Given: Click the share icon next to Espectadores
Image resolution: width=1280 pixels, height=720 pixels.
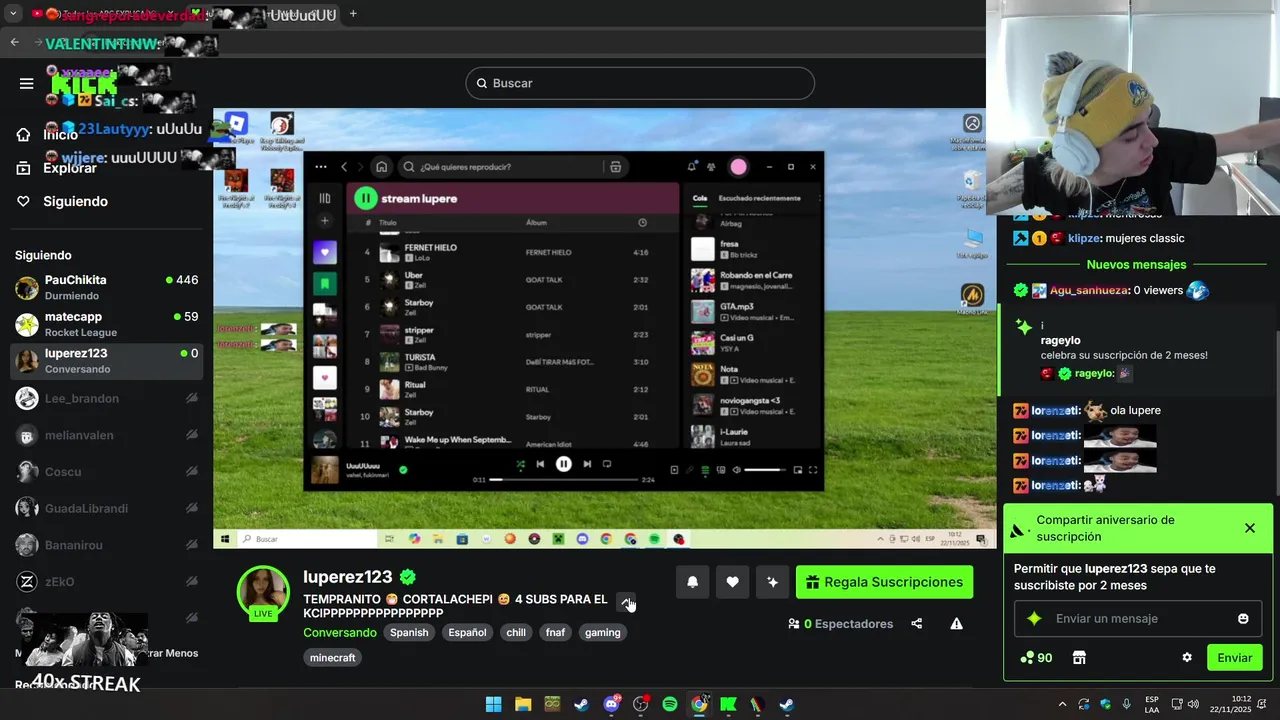Looking at the screenshot, I should click(x=916, y=624).
